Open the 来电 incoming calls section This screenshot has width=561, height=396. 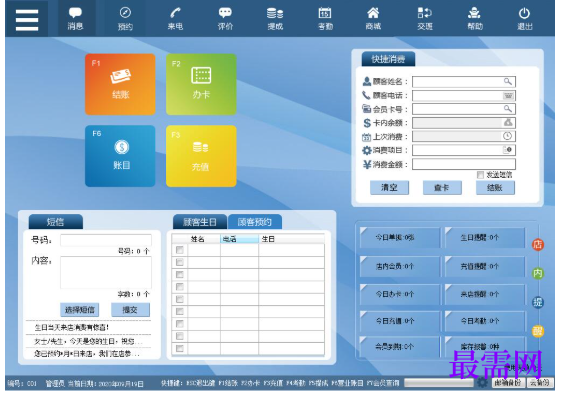tap(175, 18)
